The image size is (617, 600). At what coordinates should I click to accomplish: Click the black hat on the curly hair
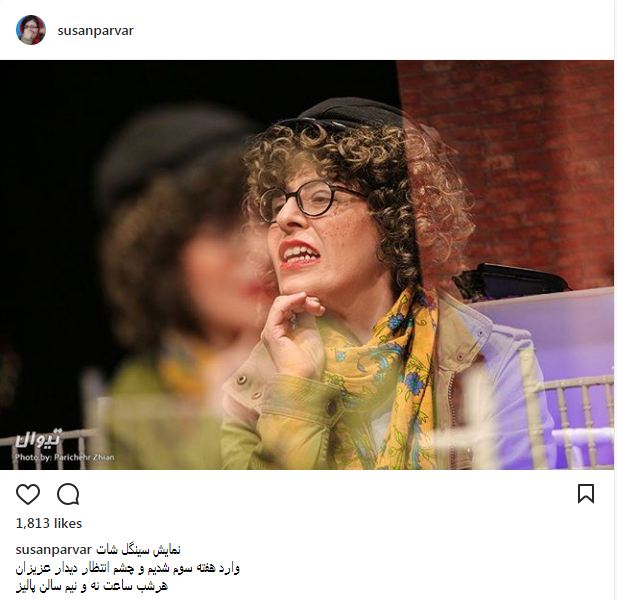tap(346, 113)
